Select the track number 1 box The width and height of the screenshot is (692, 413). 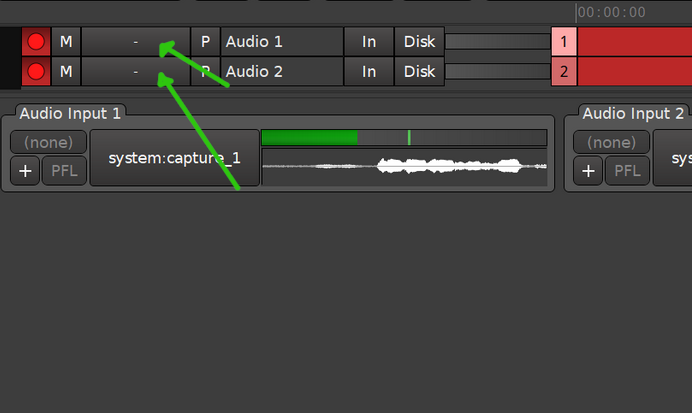(x=564, y=42)
